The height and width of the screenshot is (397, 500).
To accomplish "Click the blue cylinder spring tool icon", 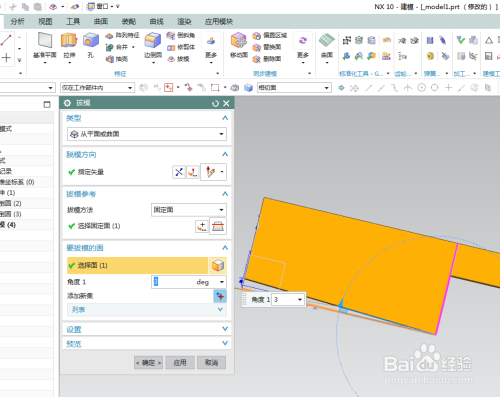I will 430,40.
